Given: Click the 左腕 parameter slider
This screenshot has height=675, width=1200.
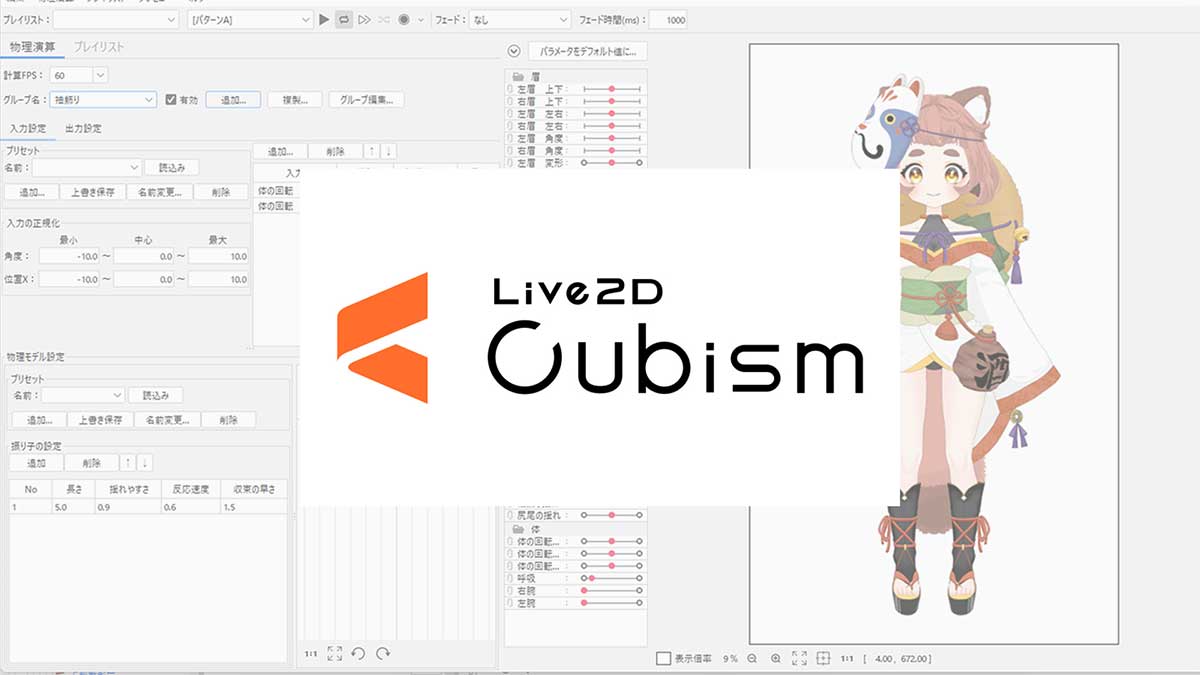Looking at the screenshot, I should (x=611, y=603).
